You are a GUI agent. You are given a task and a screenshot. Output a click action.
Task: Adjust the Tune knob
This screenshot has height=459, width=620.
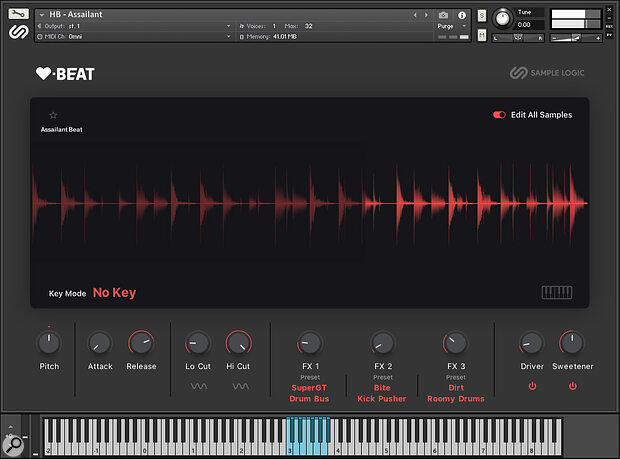[x=503, y=18]
